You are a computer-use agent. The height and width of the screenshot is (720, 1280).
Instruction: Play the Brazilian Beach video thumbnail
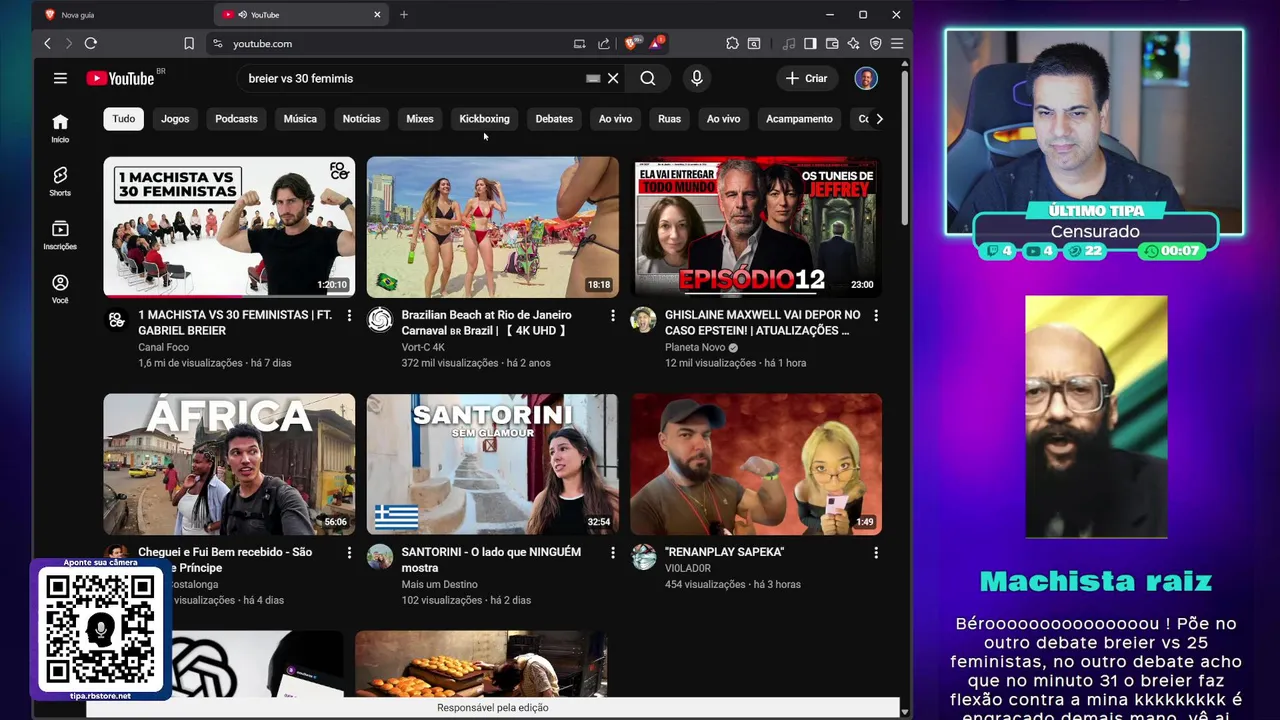(492, 227)
